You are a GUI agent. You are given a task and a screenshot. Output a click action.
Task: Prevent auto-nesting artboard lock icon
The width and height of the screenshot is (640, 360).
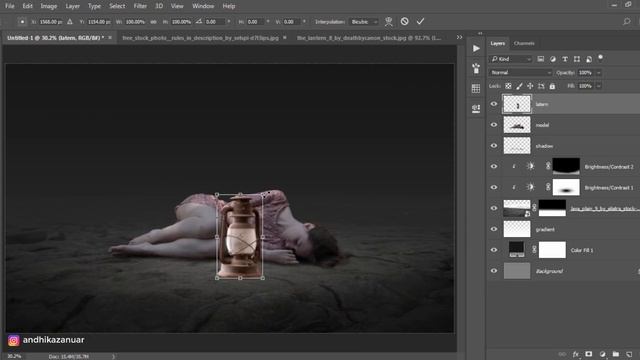pos(541,86)
